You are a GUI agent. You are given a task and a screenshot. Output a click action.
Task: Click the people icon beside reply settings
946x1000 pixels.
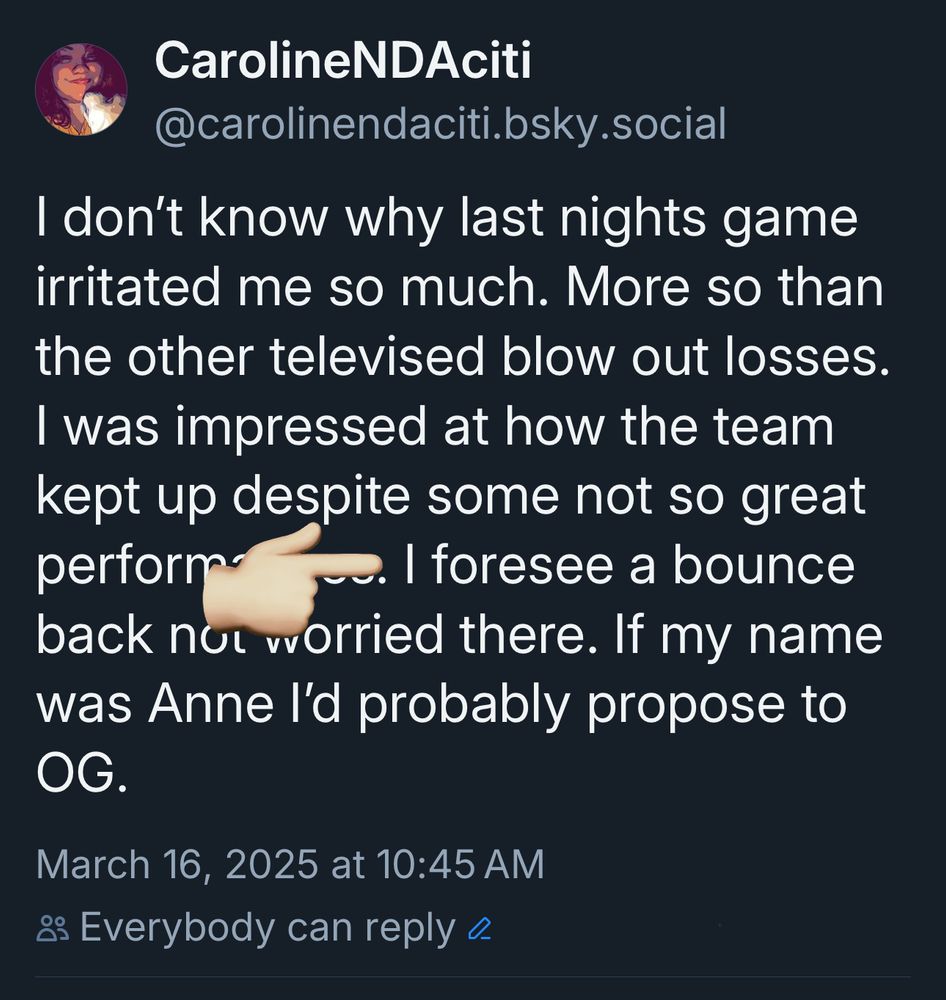(x=52, y=929)
